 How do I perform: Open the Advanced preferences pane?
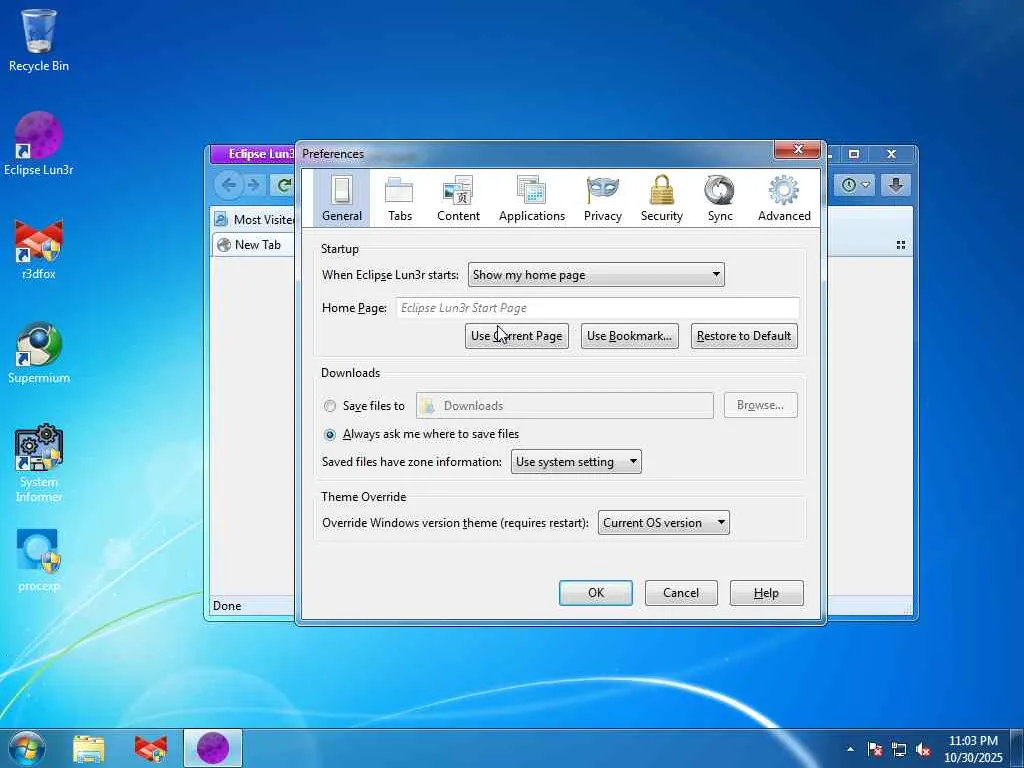[x=784, y=199]
